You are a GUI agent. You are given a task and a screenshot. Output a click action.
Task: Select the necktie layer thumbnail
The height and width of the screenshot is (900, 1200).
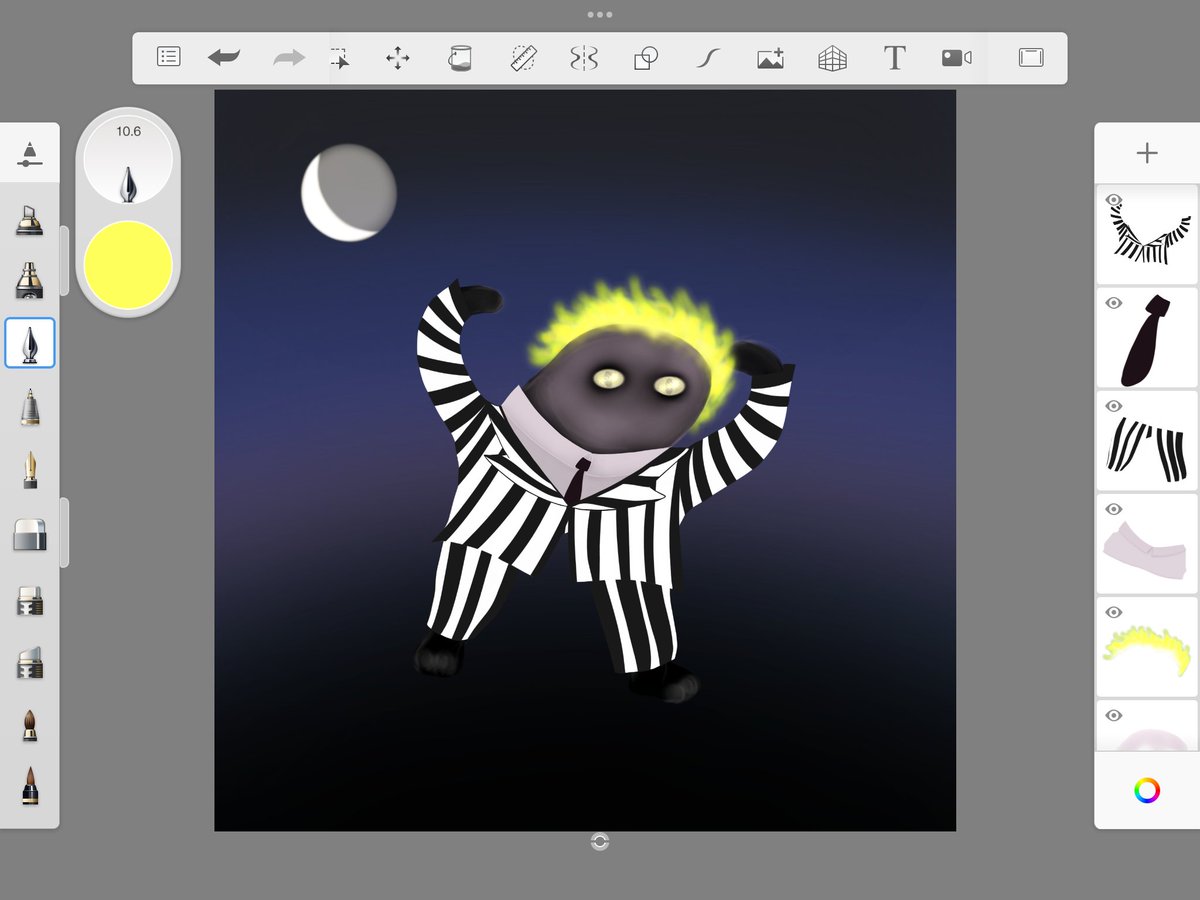tap(1147, 338)
